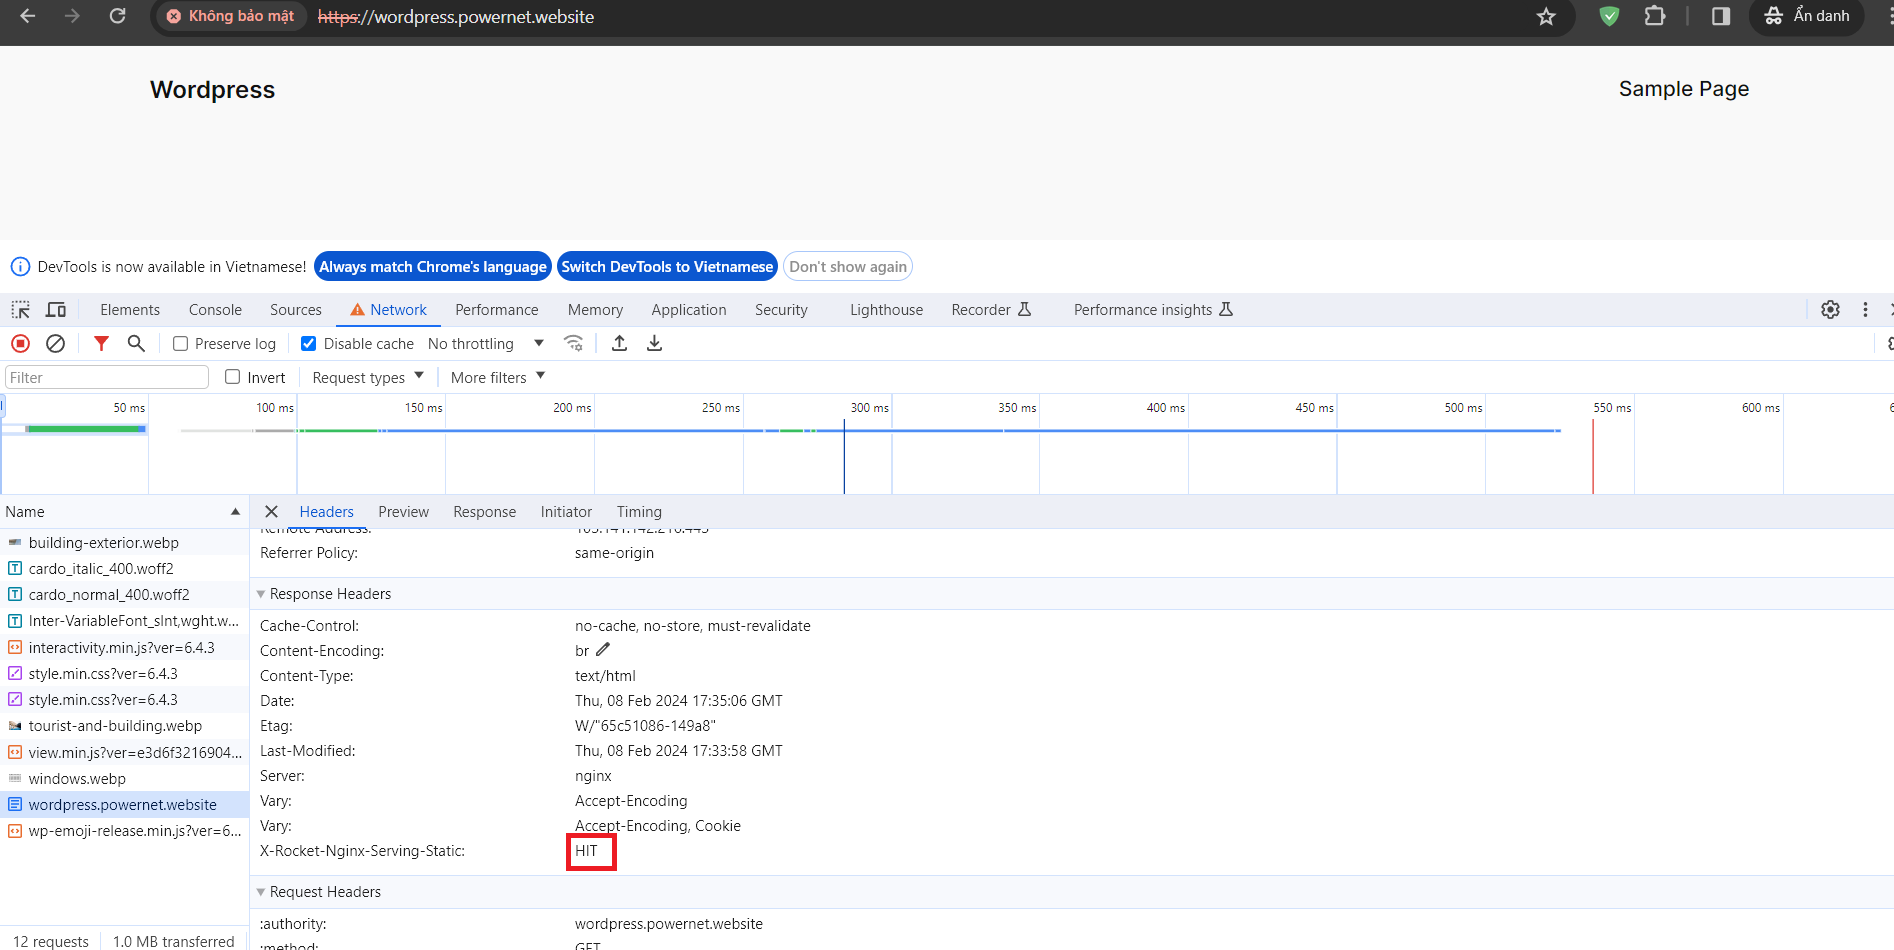The height and width of the screenshot is (950, 1894).
Task: Enable the Preserve log checkbox
Action: (x=181, y=344)
